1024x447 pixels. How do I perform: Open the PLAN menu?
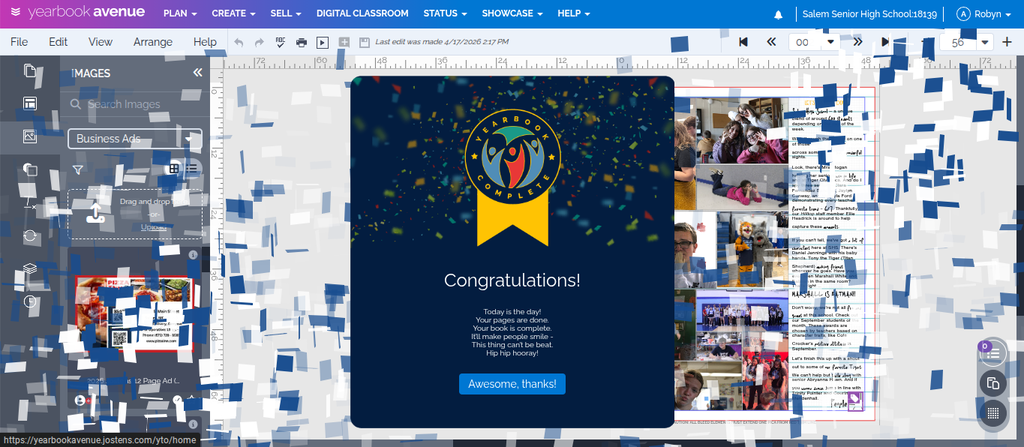coord(178,14)
